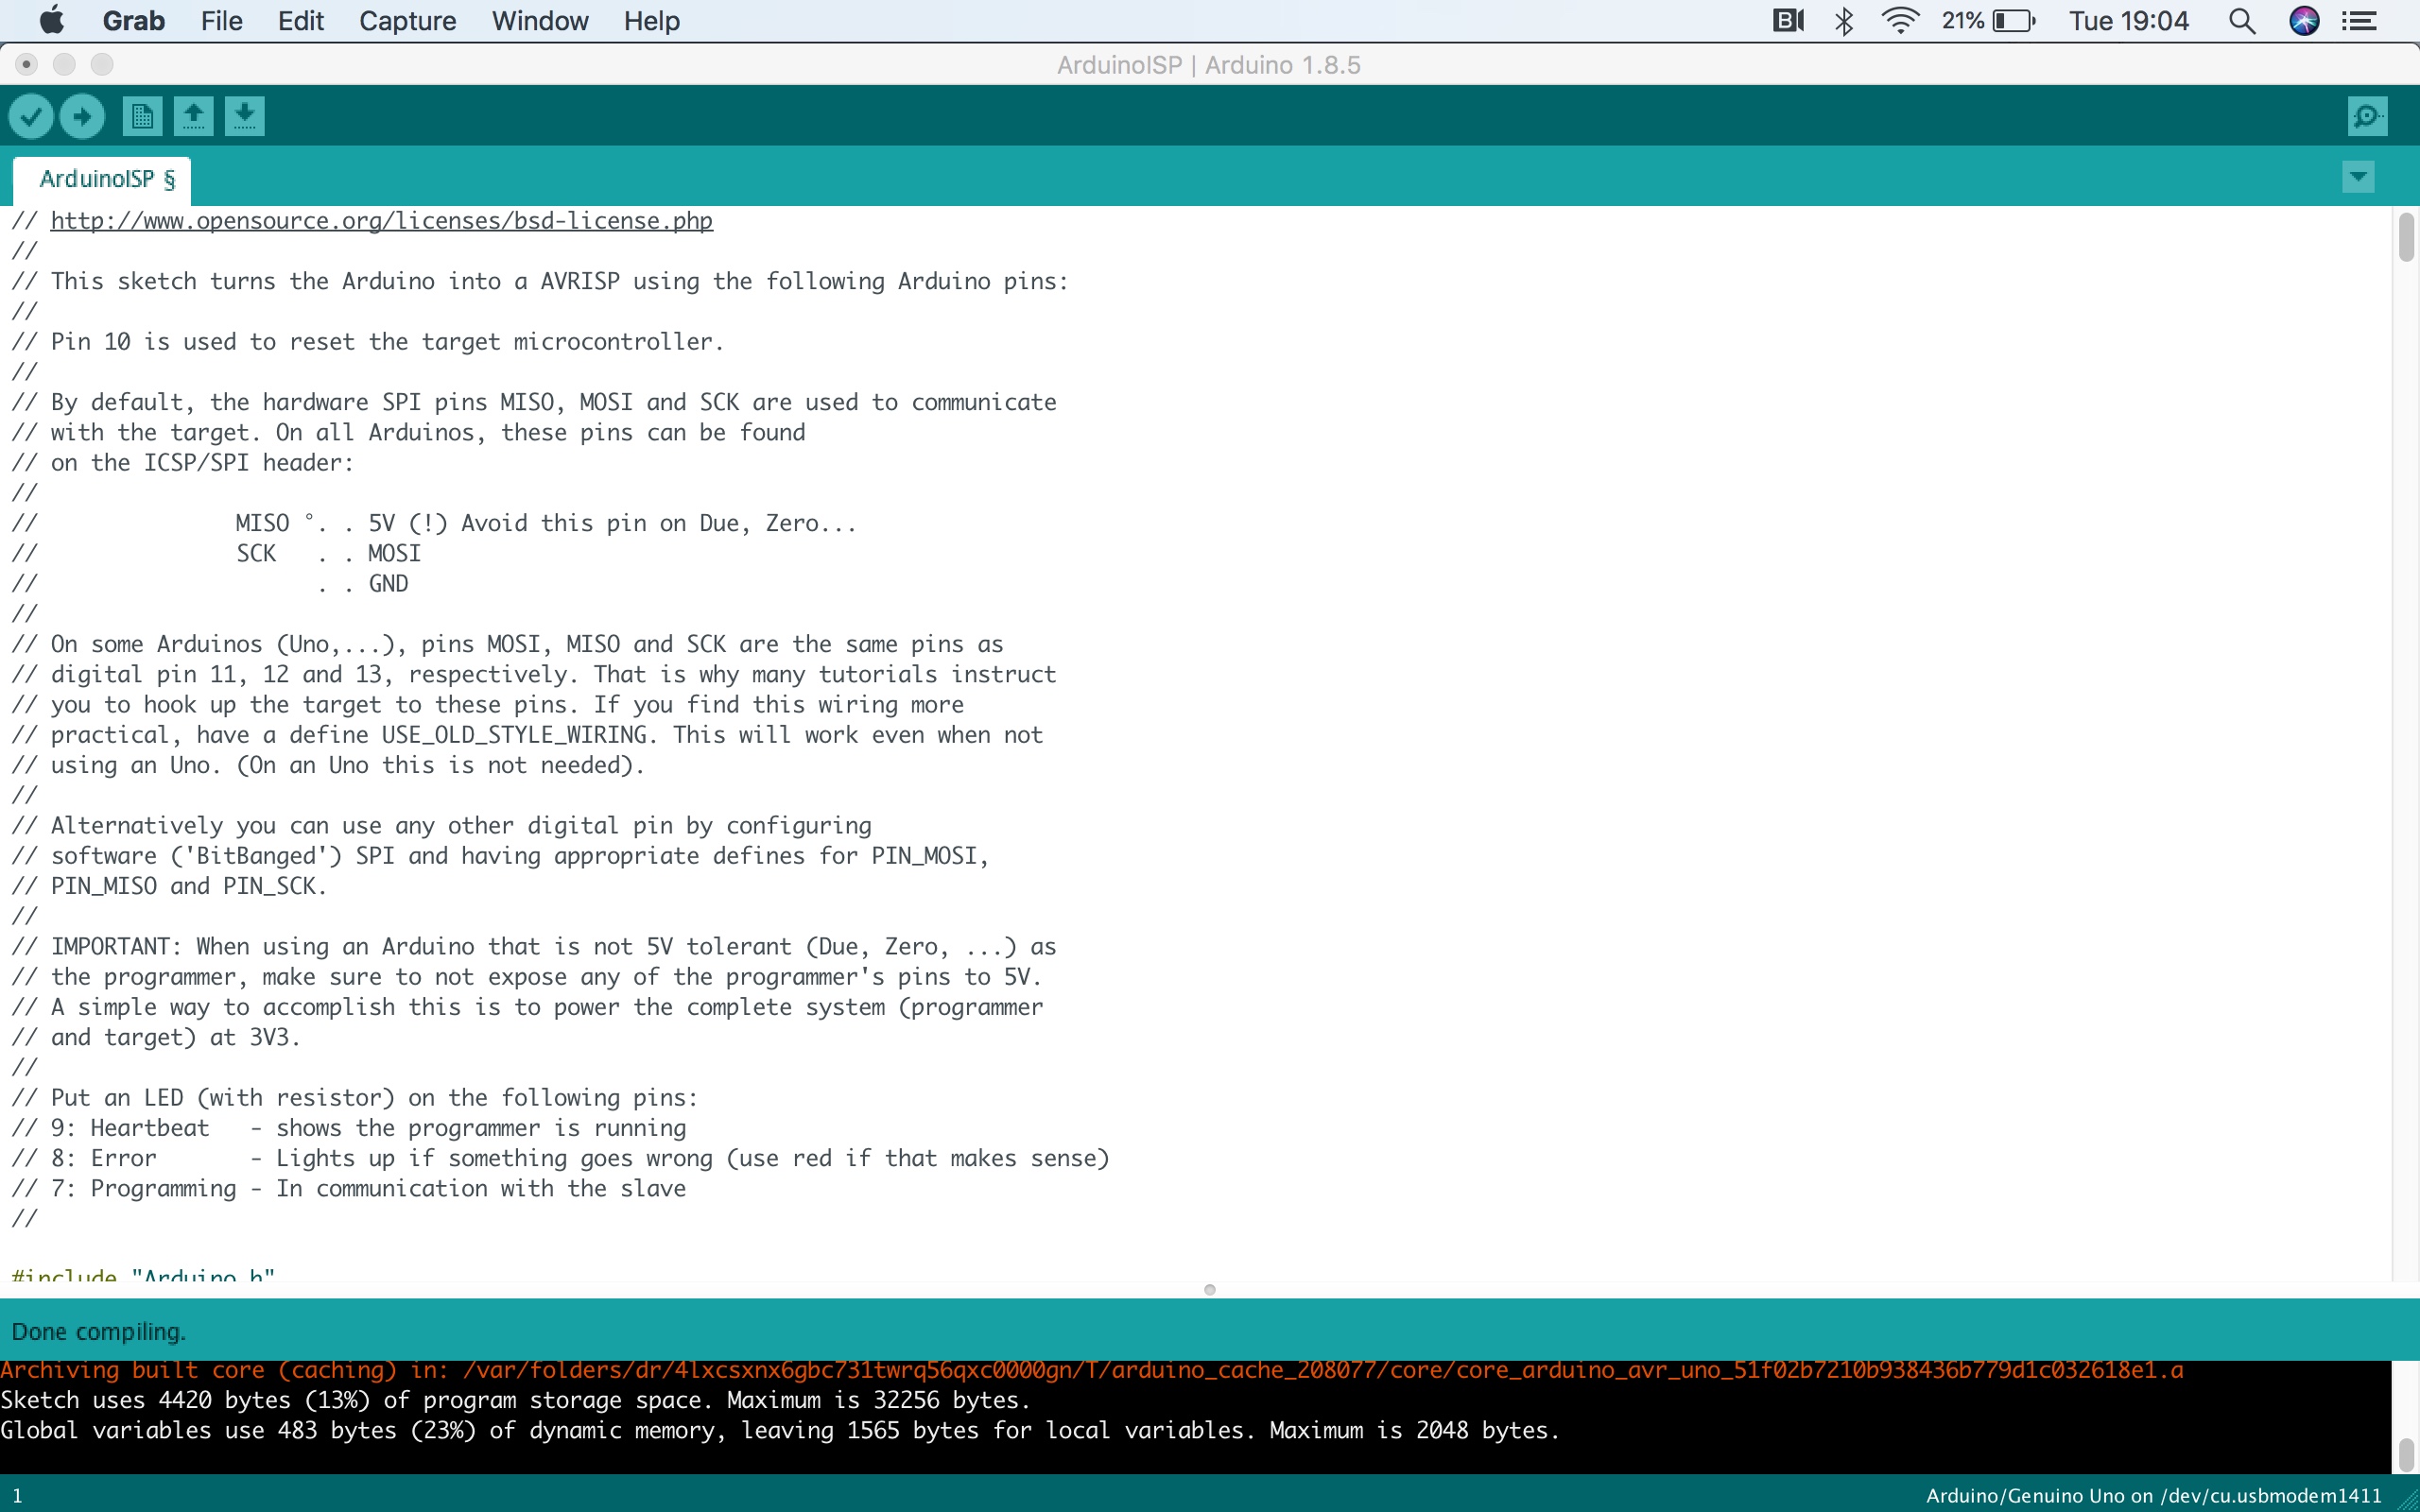This screenshot has height=1512, width=2420.
Task: Click the Verify sketch checkmark button
Action: (31, 117)
